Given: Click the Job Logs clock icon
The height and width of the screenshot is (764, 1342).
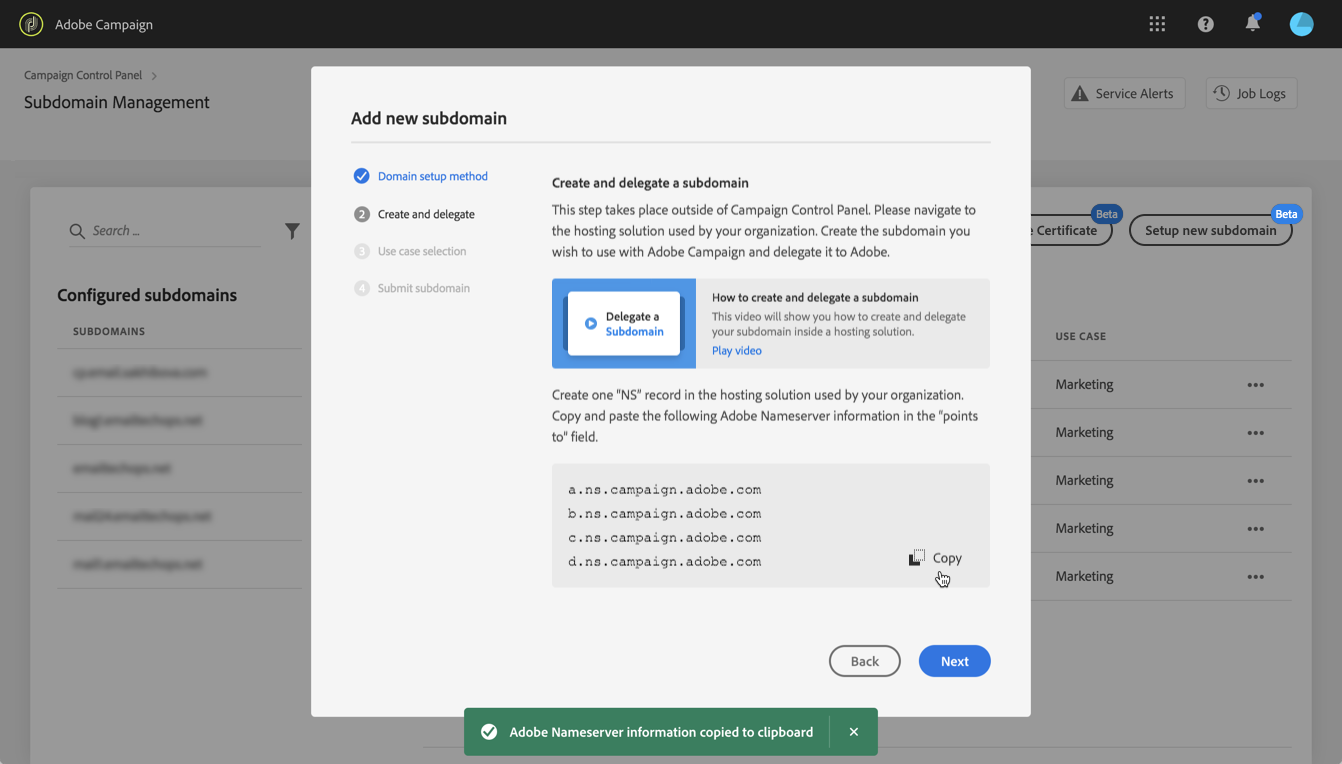Looking at the screenshot, I should coord(1222,93).
